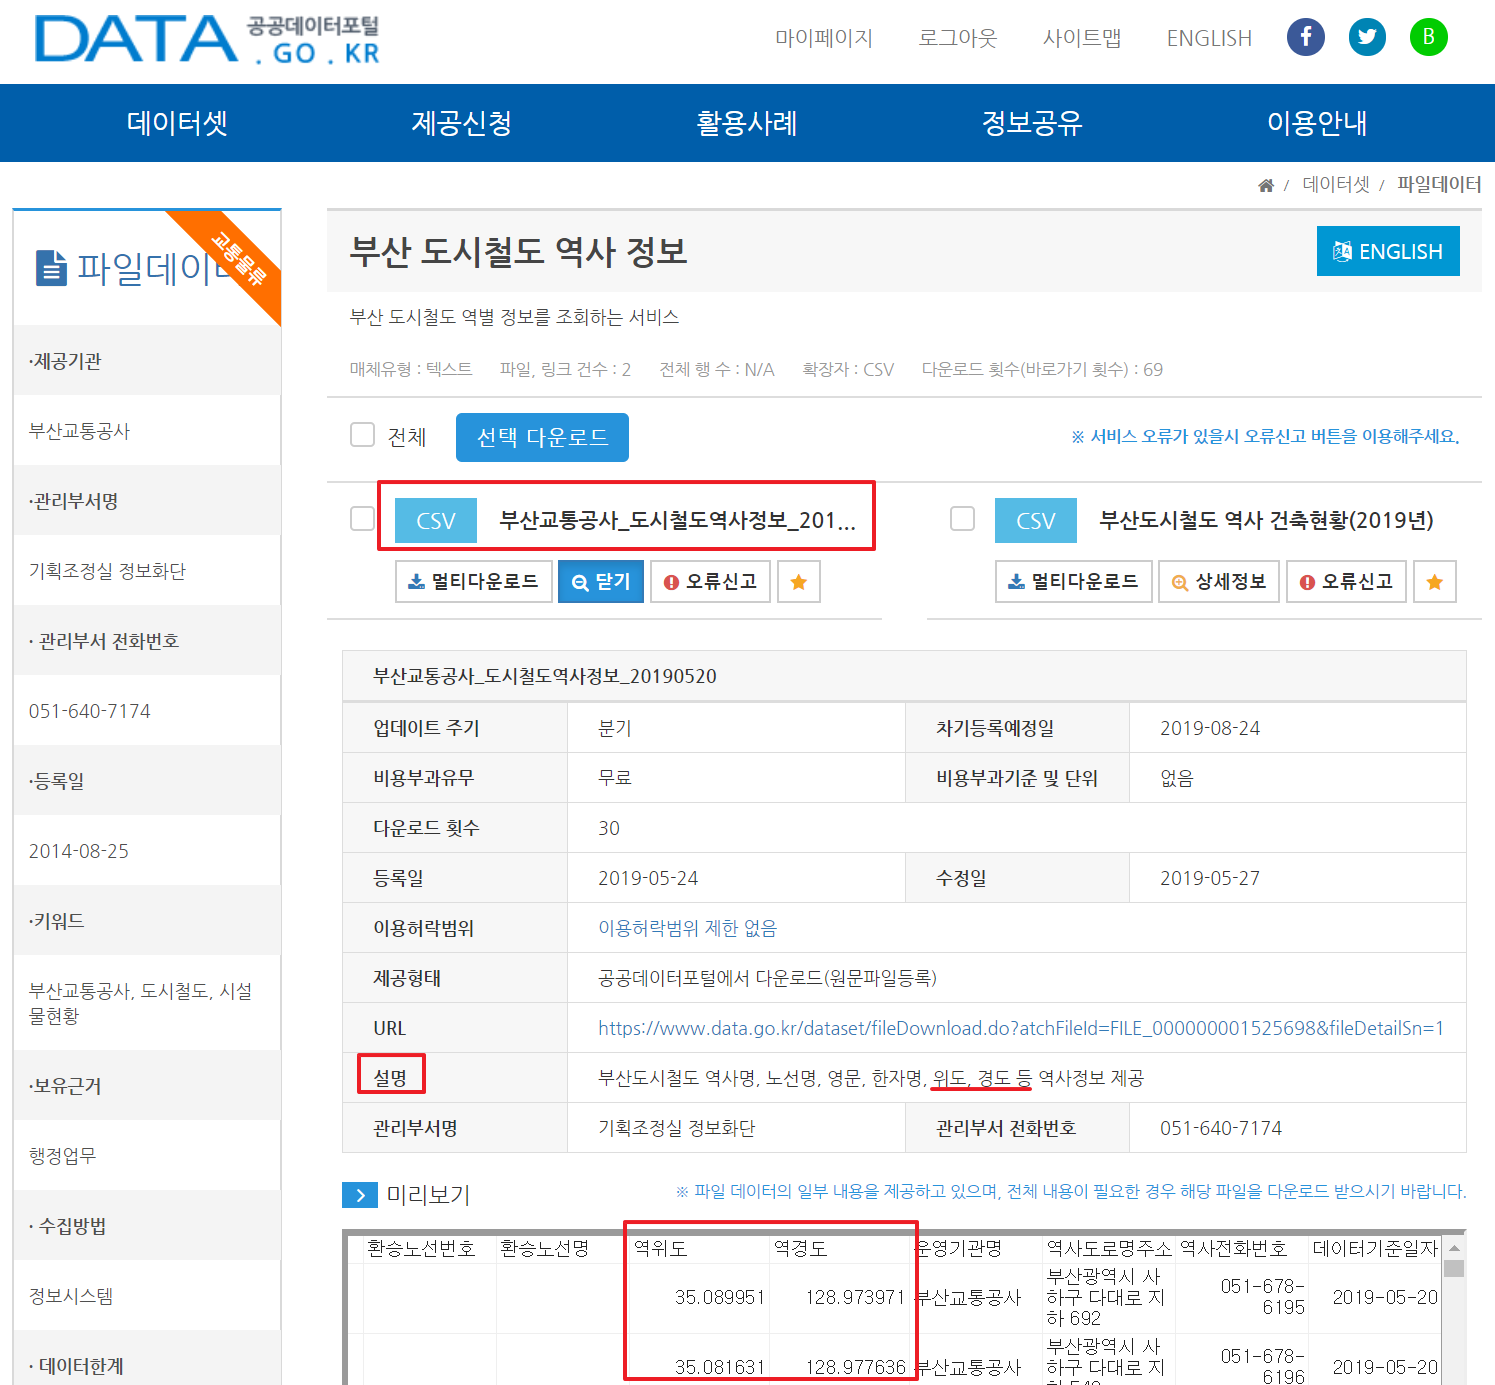
Task: Click the CSV badge of 부산교통공사 file
Action: [436, 521]
